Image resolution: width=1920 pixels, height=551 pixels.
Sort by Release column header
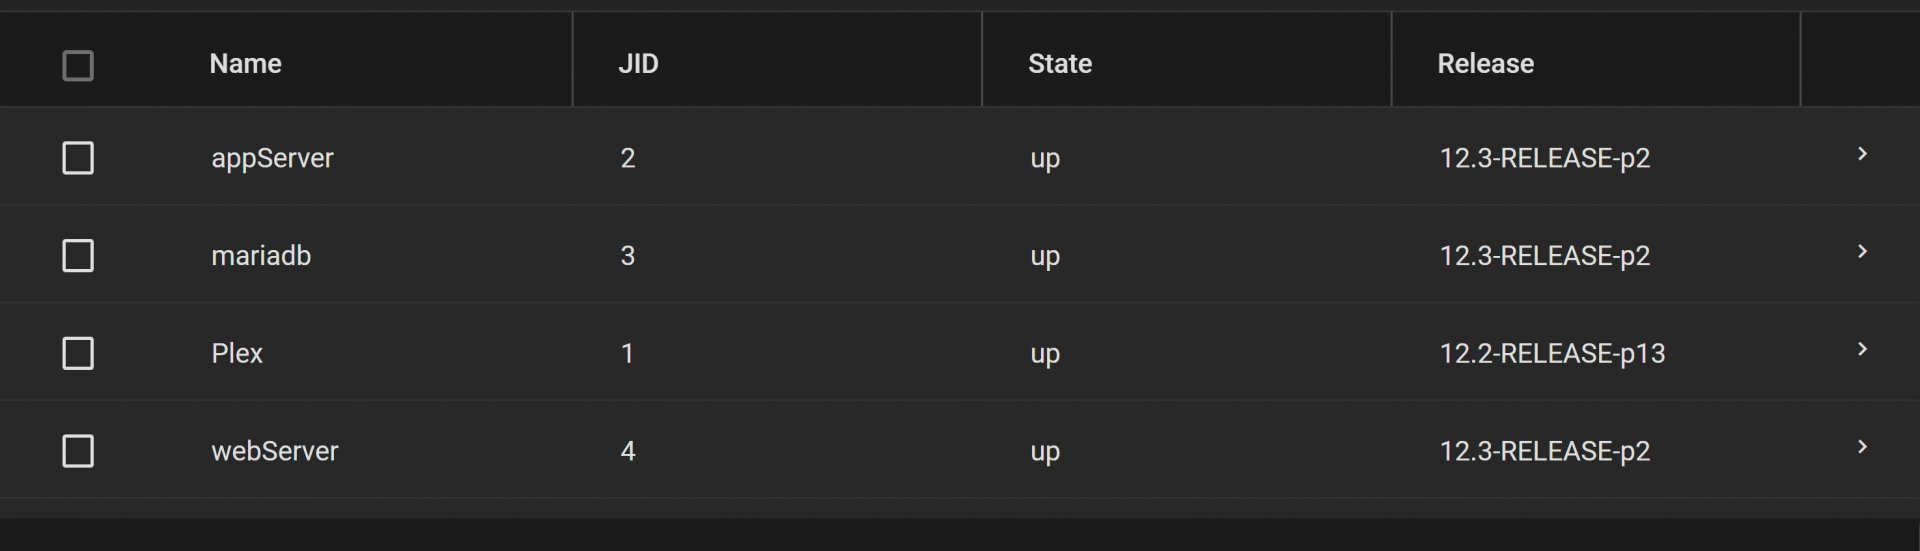click(x=1485, y=64)
